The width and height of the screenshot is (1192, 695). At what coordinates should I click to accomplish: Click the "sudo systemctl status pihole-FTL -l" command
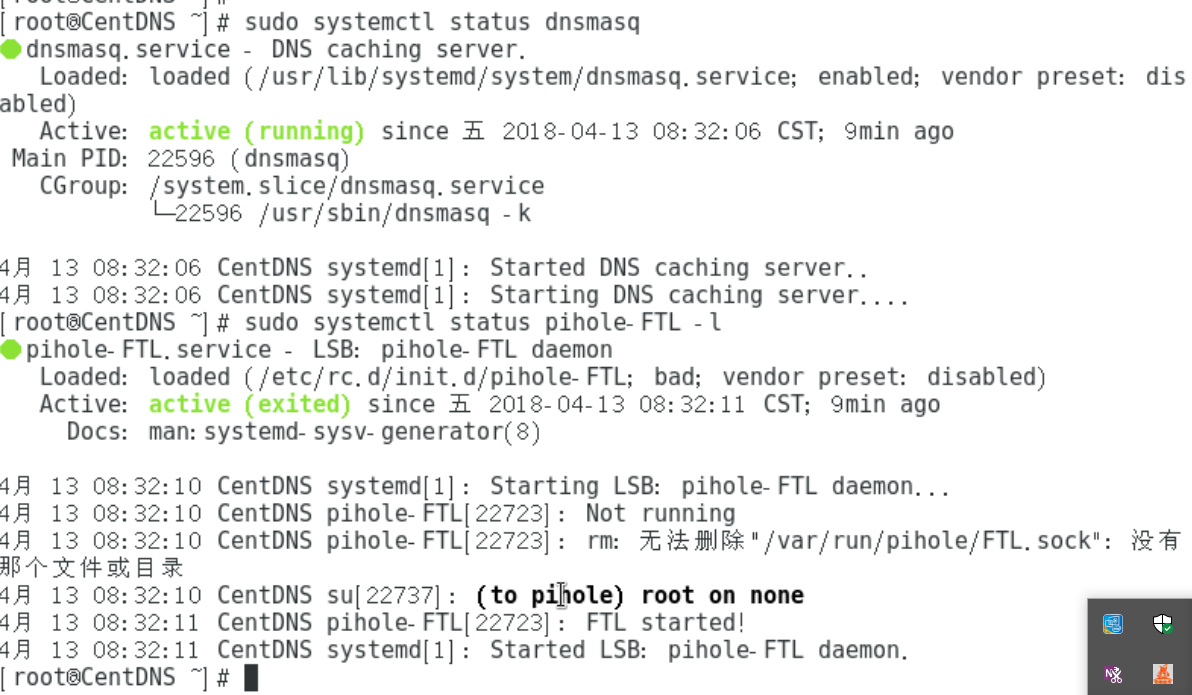click(483, 322)
